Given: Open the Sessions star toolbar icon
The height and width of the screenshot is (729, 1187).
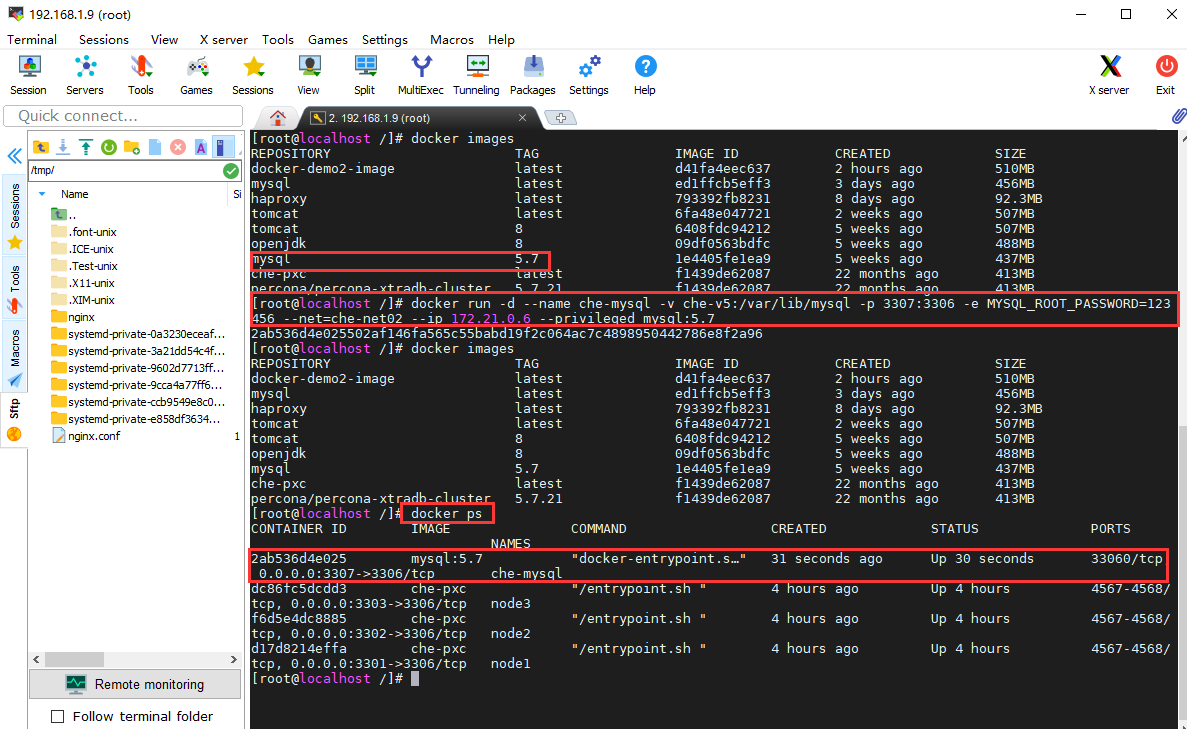Looking at the screenshot, I should click(x=253, y=75).
